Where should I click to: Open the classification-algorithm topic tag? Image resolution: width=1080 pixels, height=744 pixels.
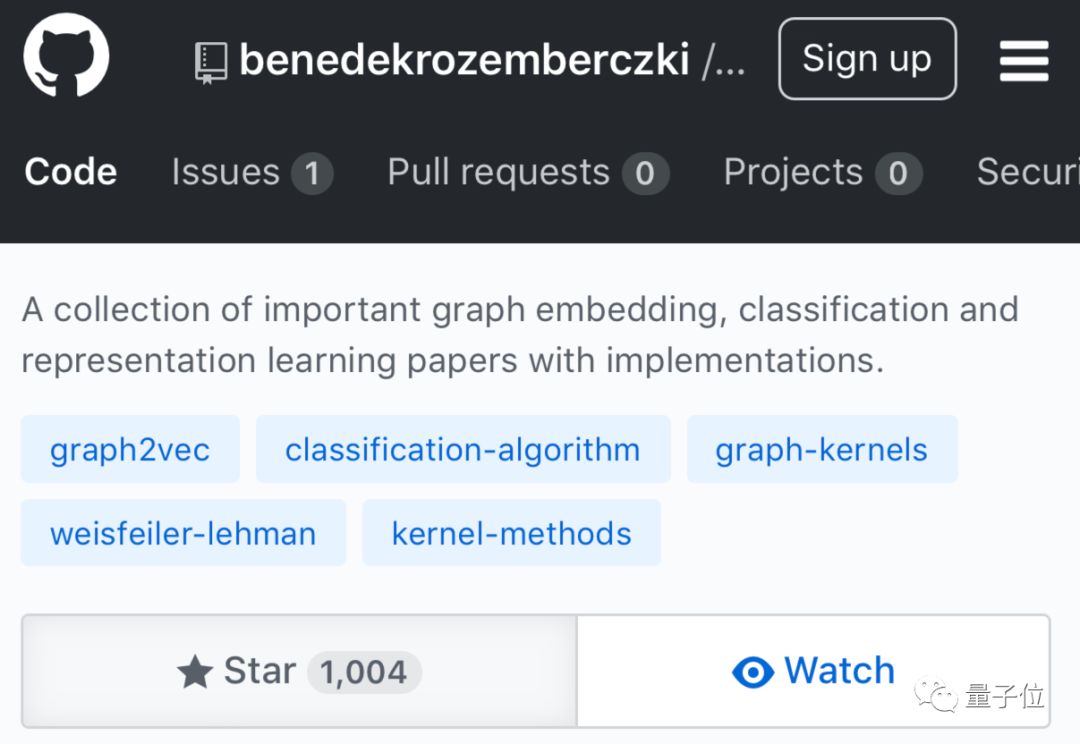coord(462,450)
